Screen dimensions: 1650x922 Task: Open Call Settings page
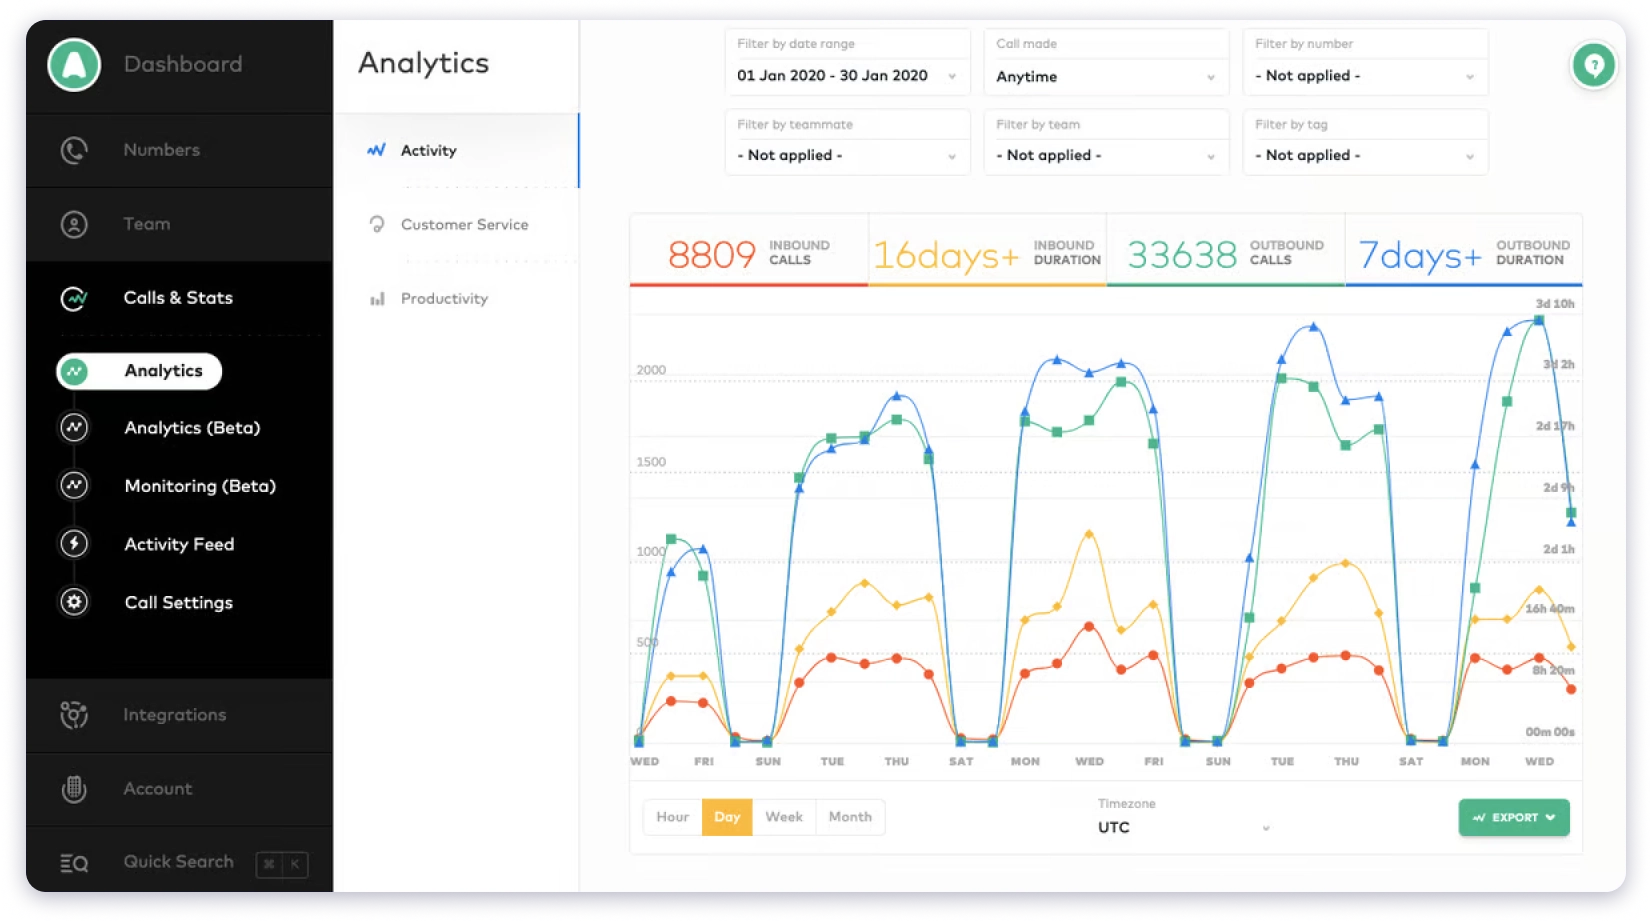click(x=178, y=602)
